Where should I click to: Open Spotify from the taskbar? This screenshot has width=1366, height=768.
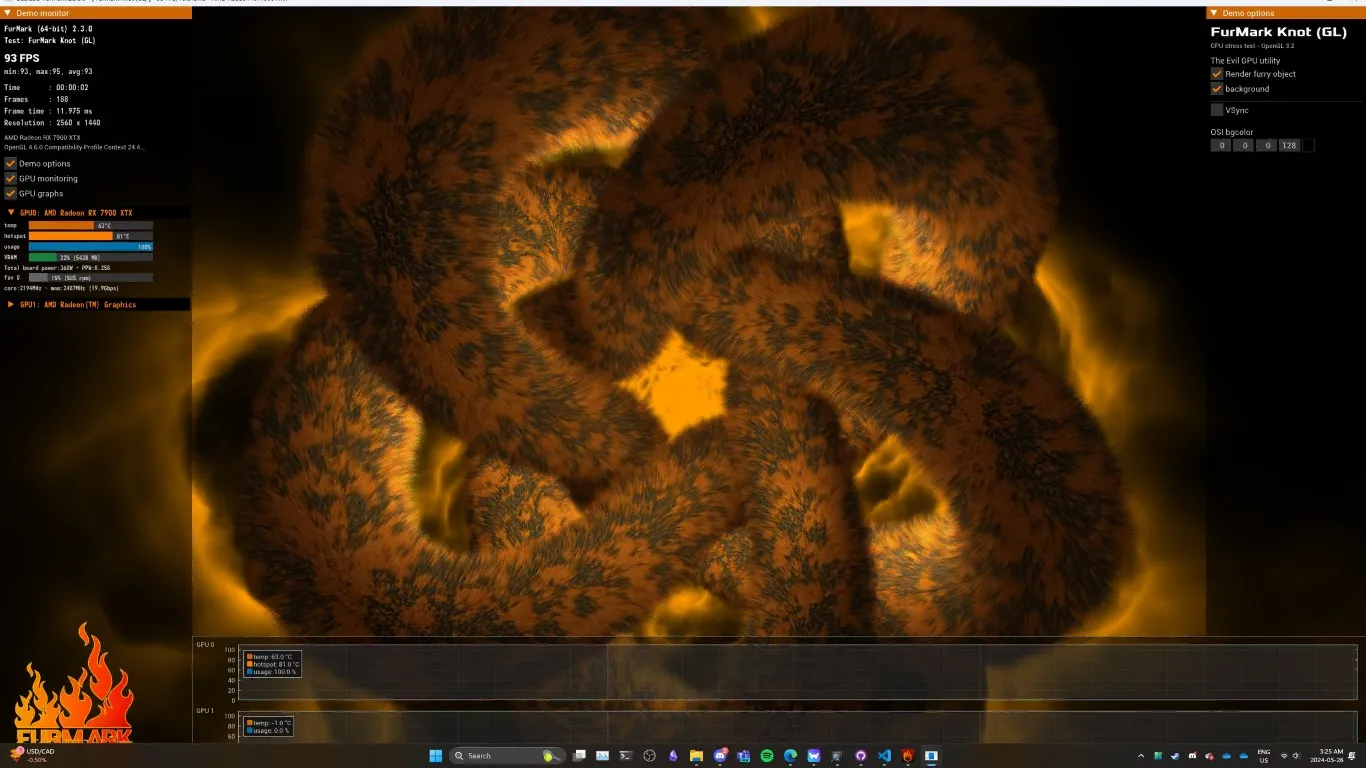coord(766,755)
